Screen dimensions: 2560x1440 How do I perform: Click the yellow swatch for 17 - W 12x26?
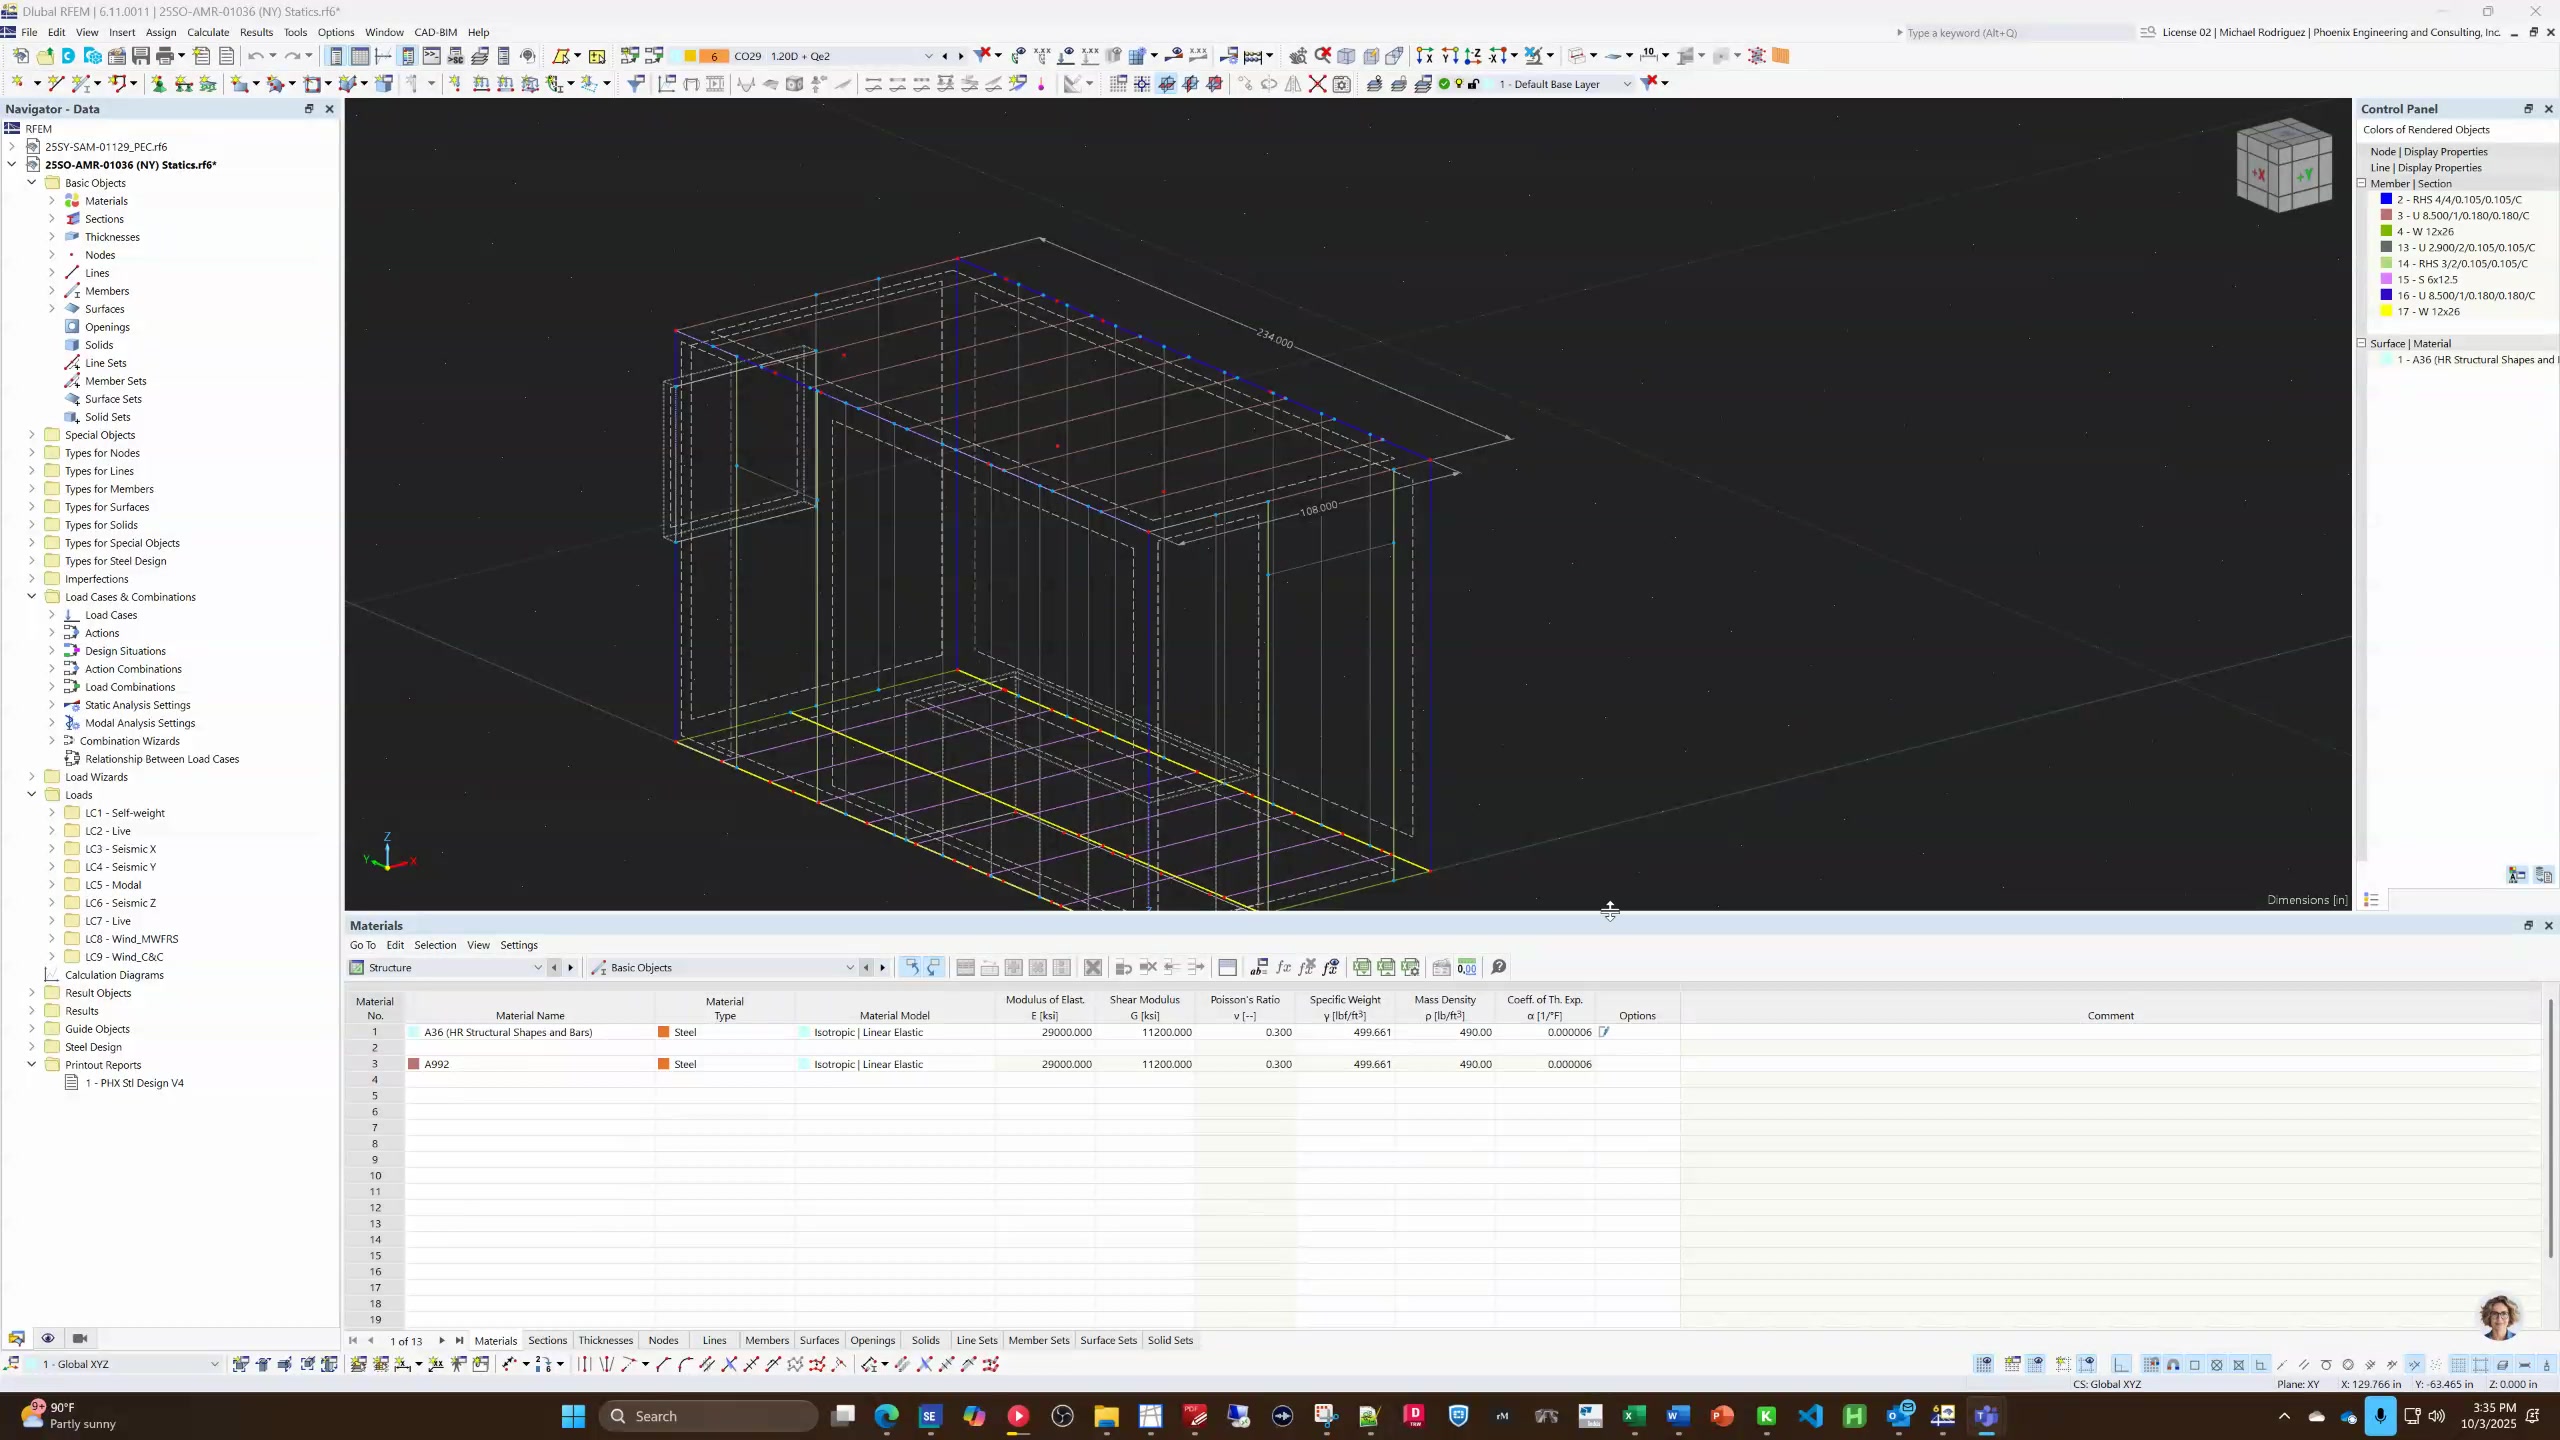(x=2386, y=311)
